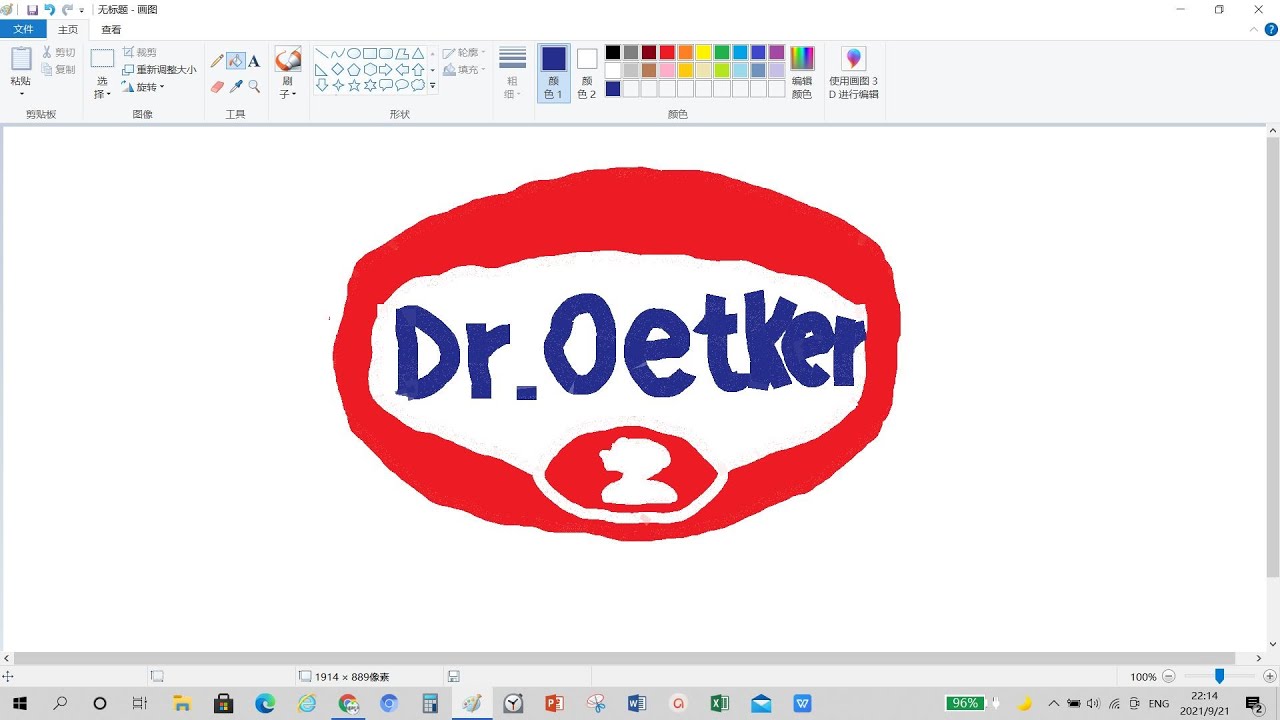Choose the Hexagon shape
This screenshot has width=1280, height=720.
pyautogui.click(x=370, y=70)
